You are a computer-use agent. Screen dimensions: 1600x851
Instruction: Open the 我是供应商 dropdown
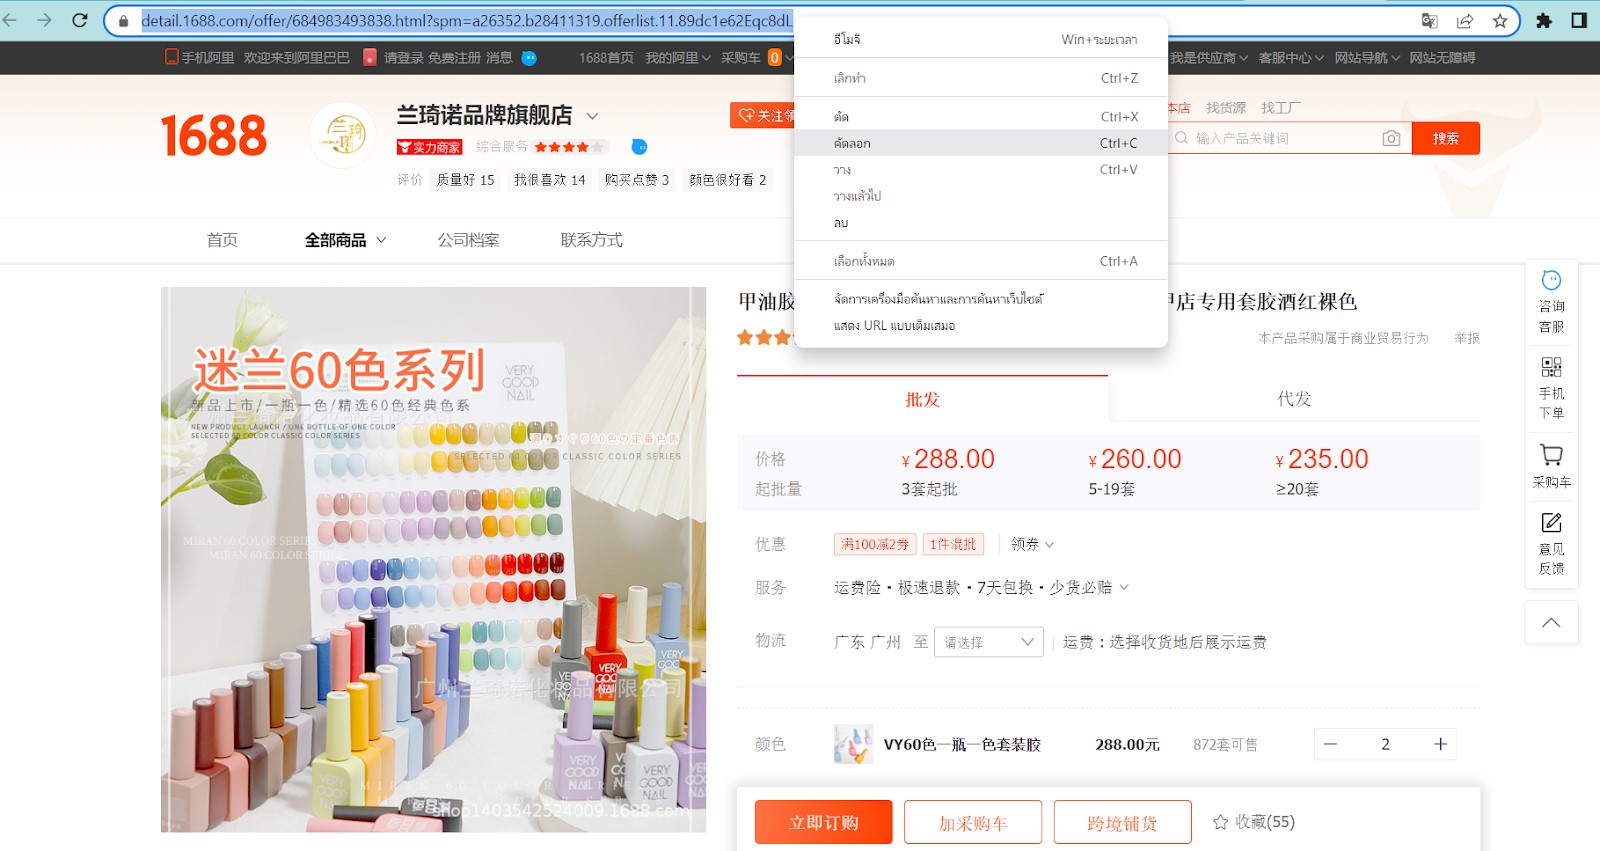pos(1208,58)
